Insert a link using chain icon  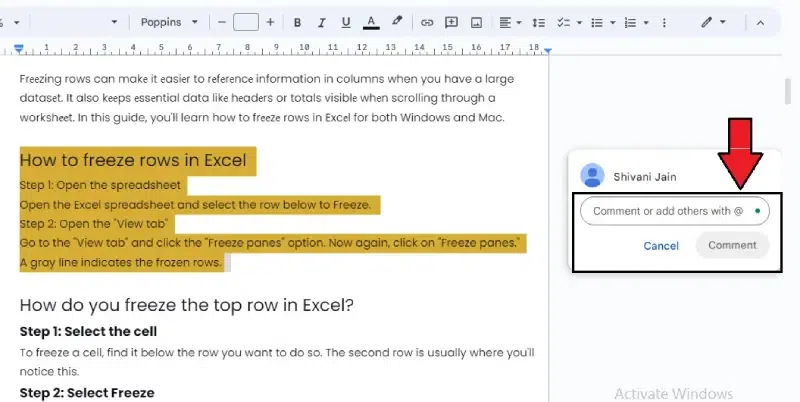[x=427, y=22]
